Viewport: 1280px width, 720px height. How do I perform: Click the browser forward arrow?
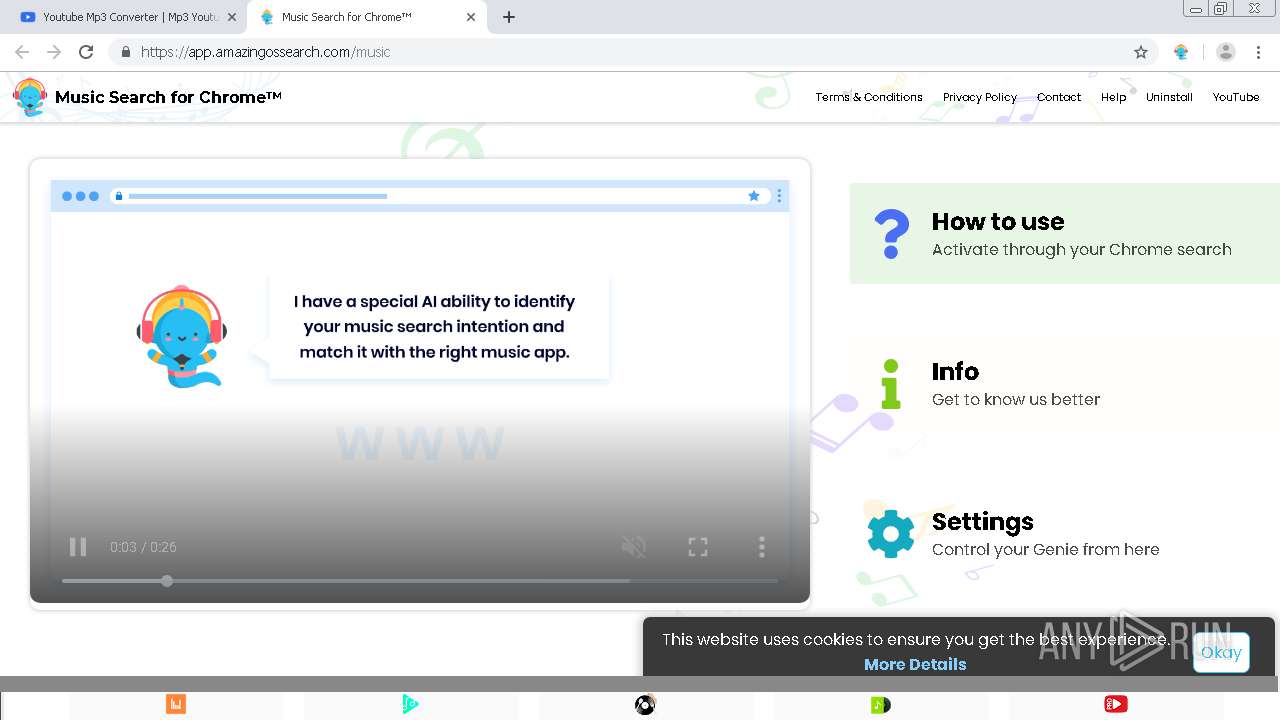coord(54,52)
